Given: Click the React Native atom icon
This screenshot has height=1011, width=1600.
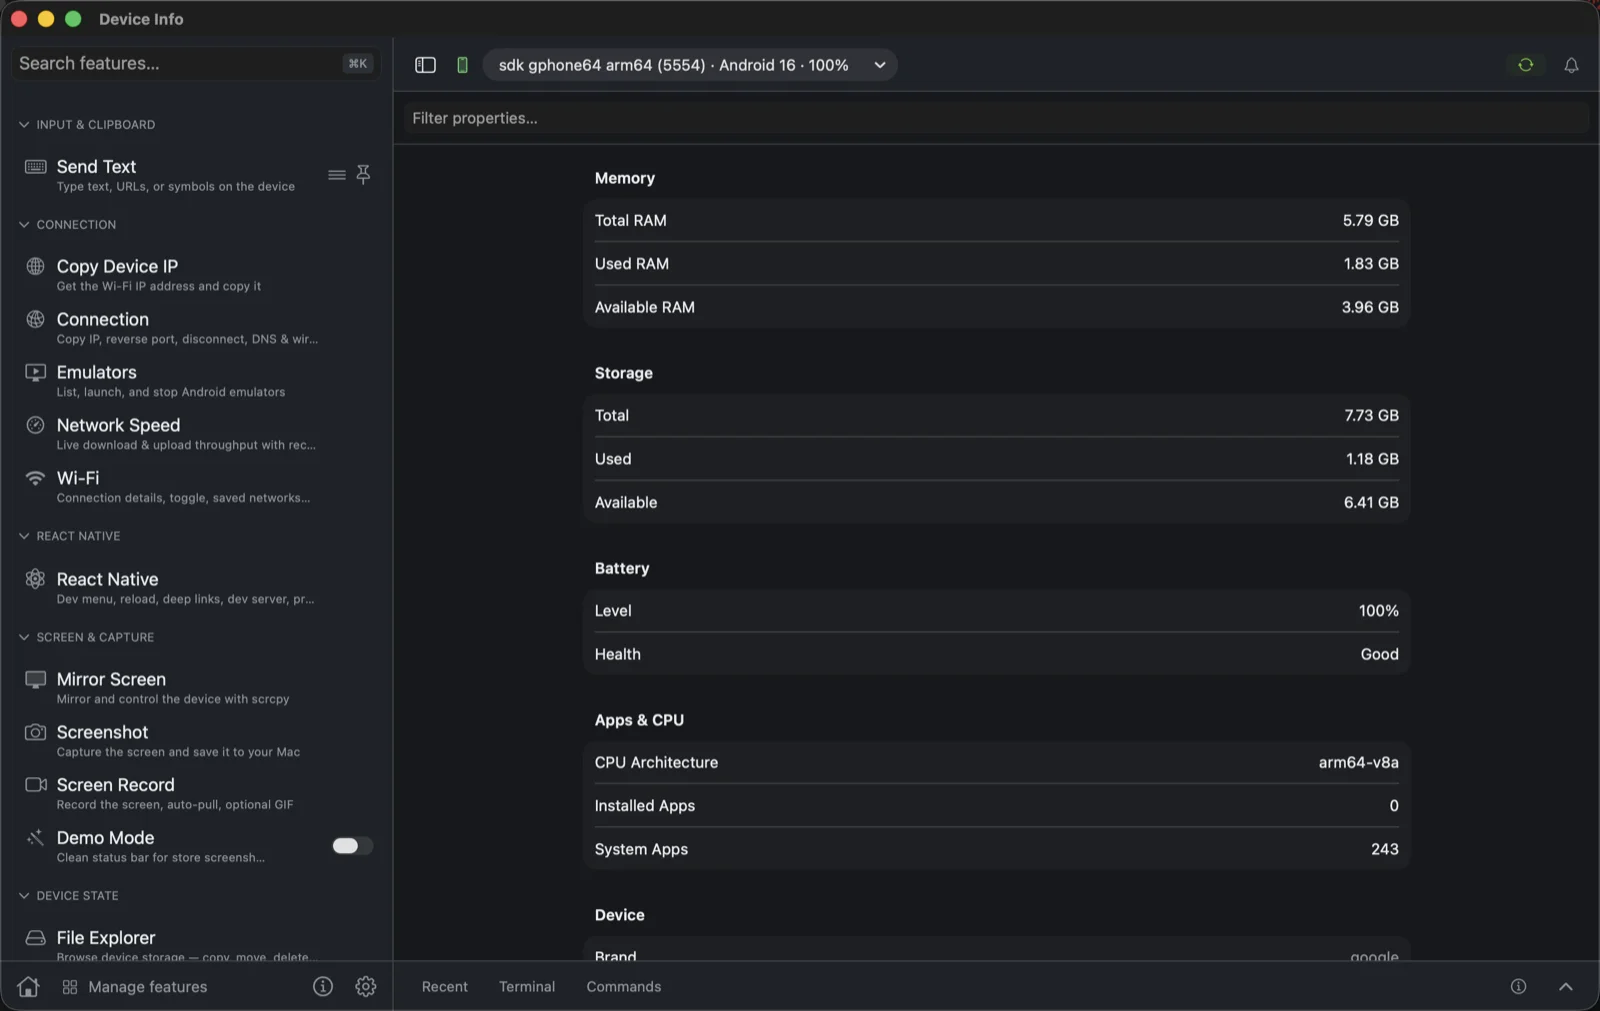Looking at the screenshot, I should pyautogui.click(x=35, y=579).
